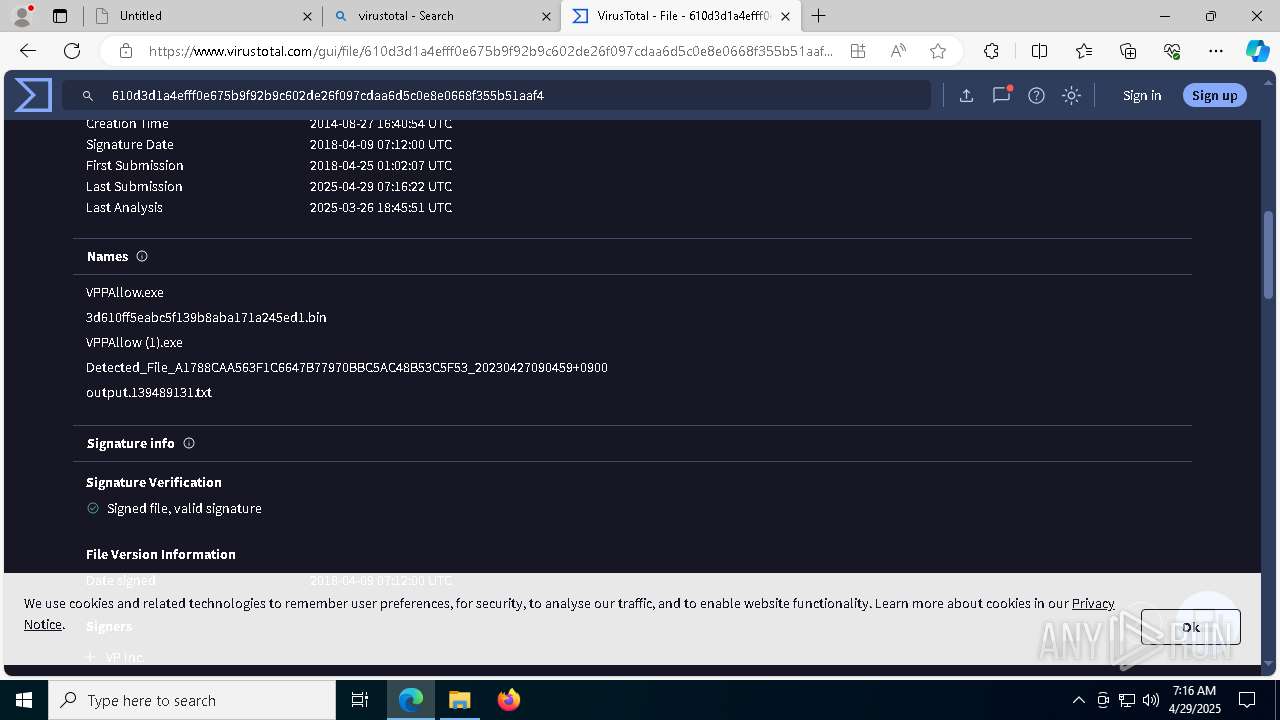Open the Favorites list
The image size is (1280, 720).
pos(1084,51)
